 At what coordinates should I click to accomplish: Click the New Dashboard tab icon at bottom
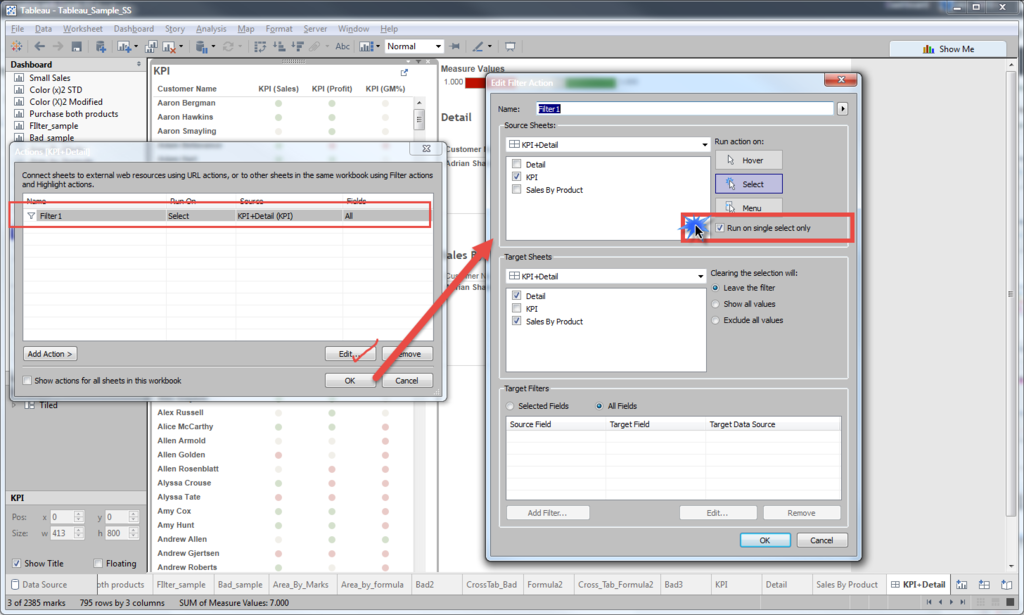pos(984,584)
